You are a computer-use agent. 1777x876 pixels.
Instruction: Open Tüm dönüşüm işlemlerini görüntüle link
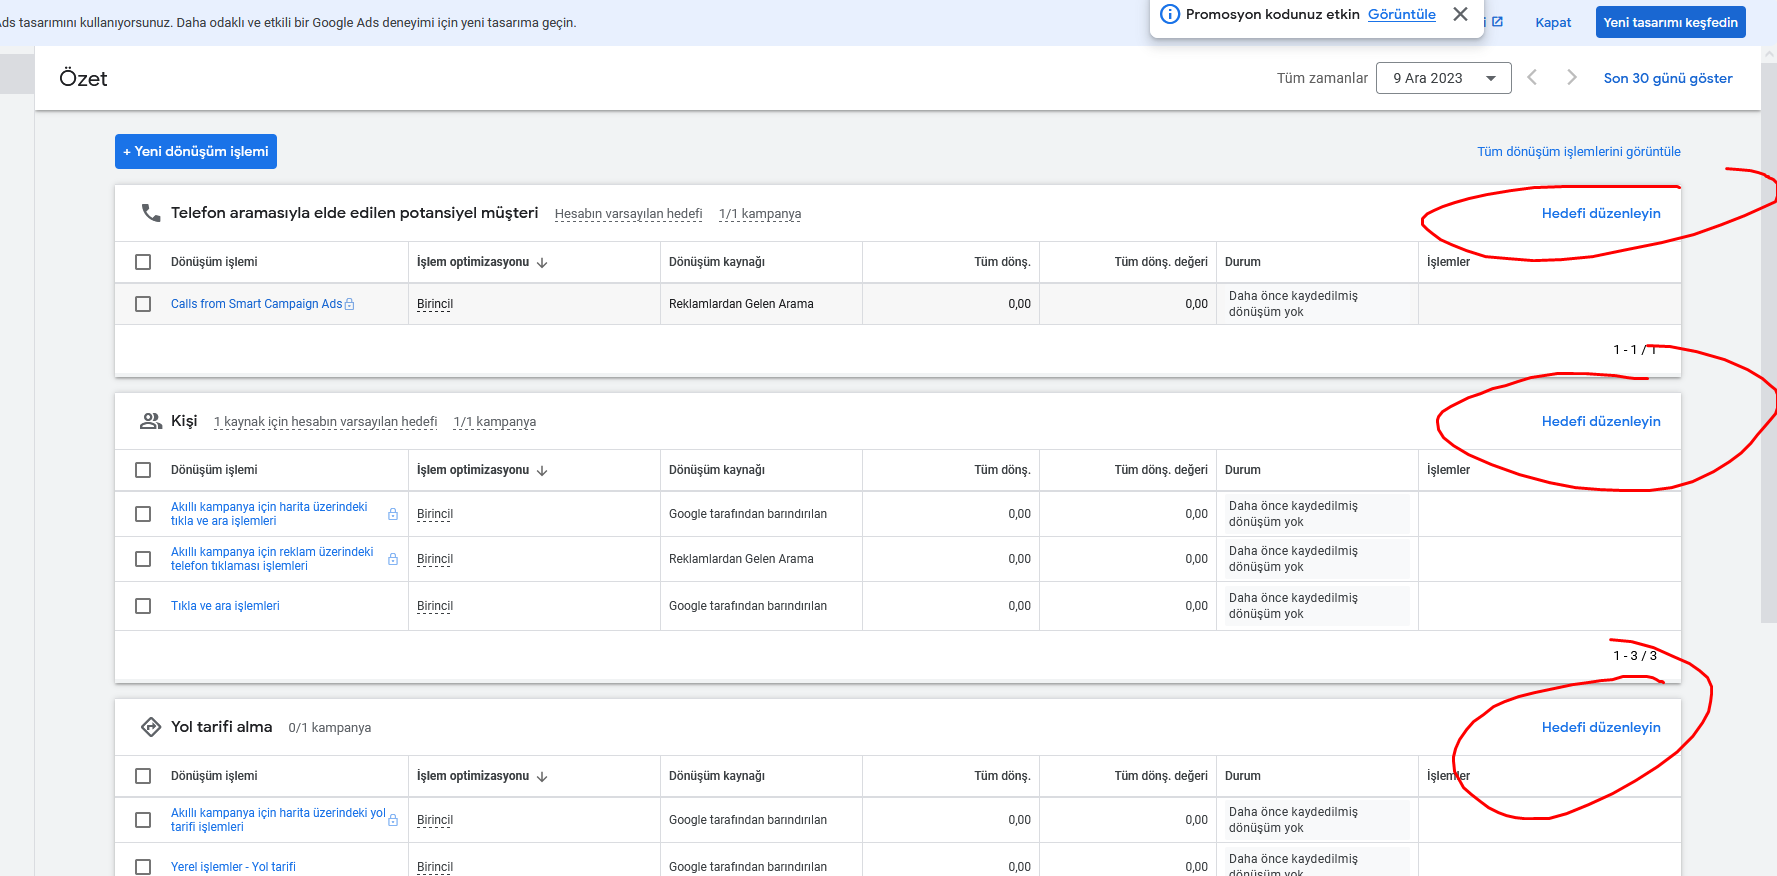1579,152
